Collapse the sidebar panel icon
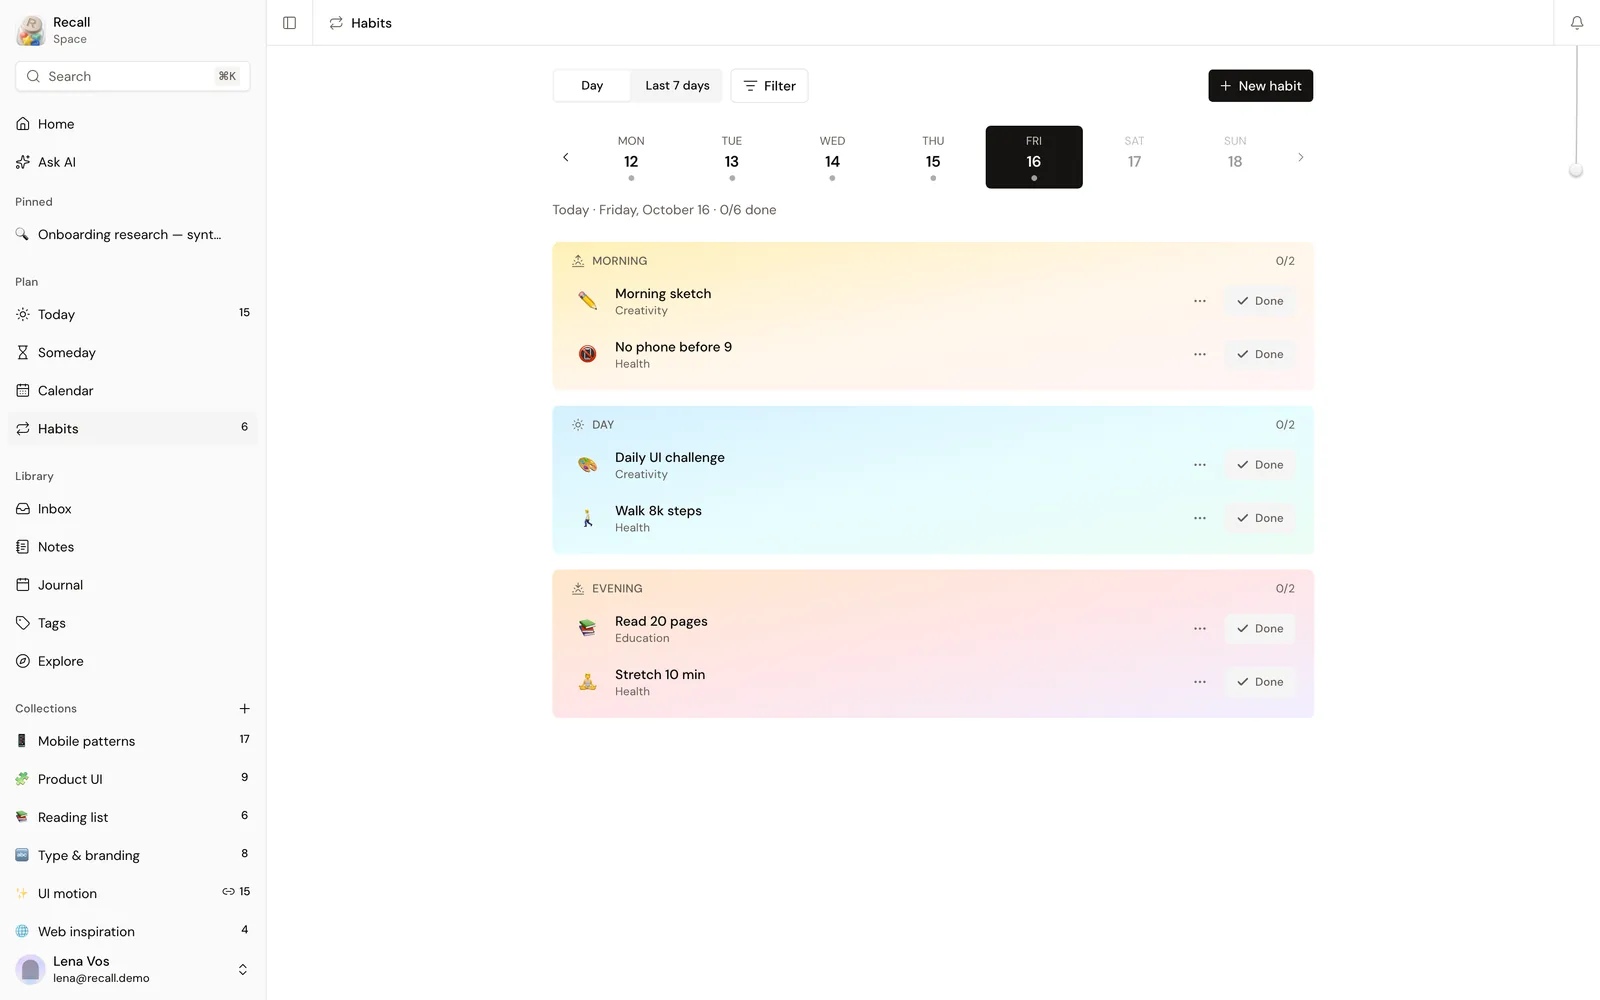 [x=290, y=23]
